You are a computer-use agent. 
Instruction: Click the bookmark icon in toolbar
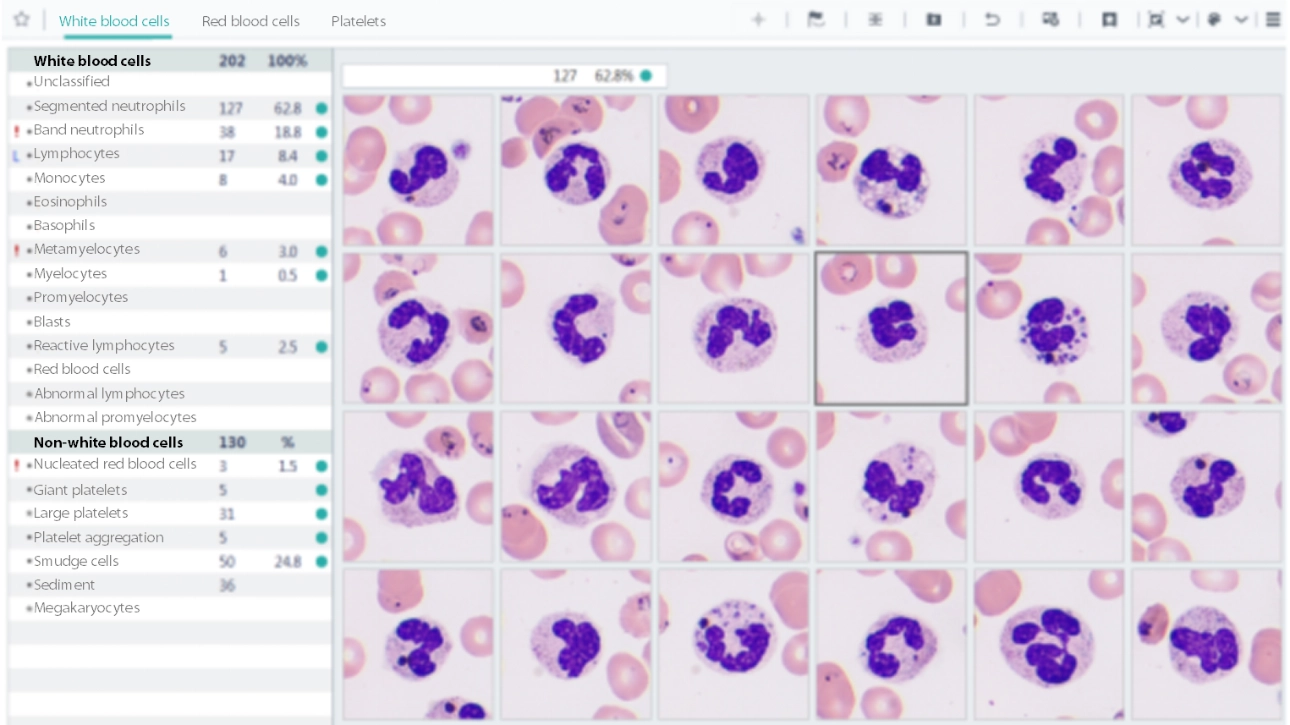1109,20
